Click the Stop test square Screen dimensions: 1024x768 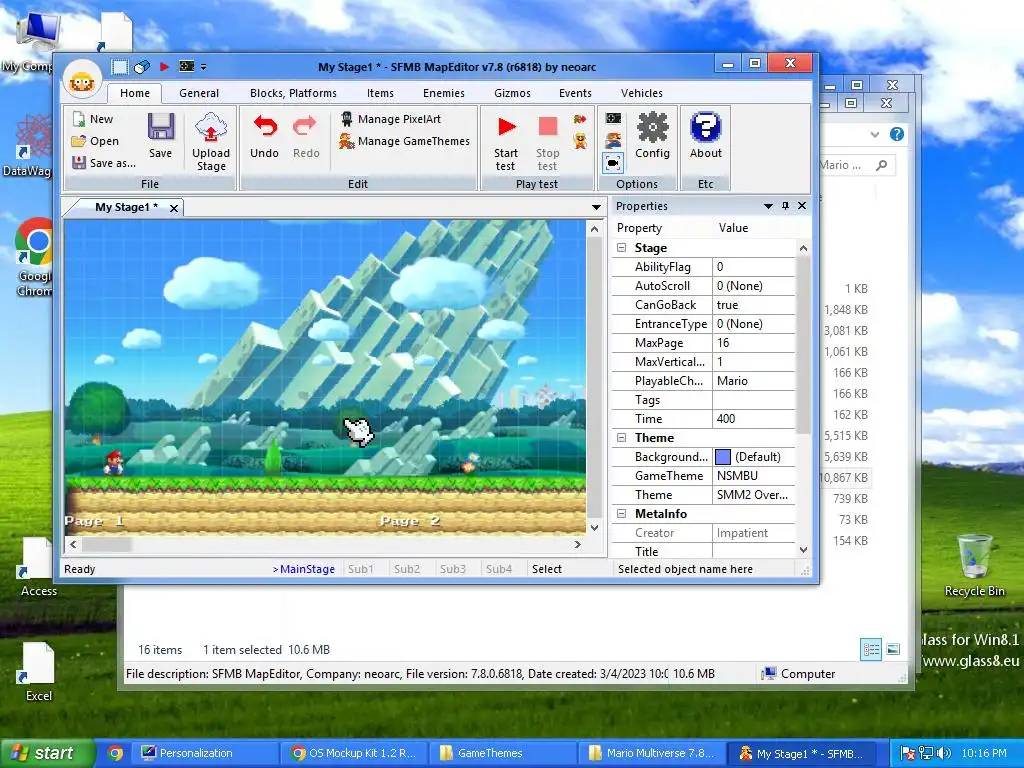(547, 143)
